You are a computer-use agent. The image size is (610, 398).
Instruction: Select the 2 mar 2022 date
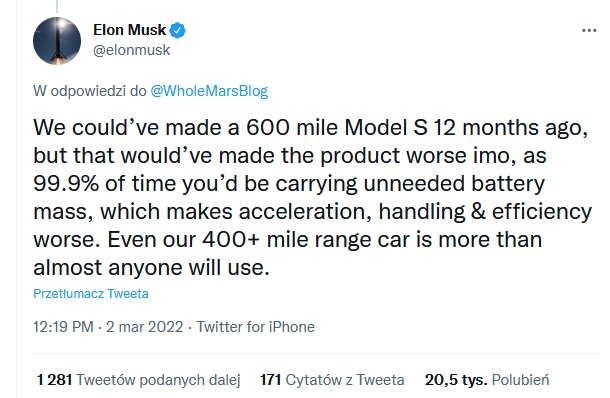coord(144,327)
